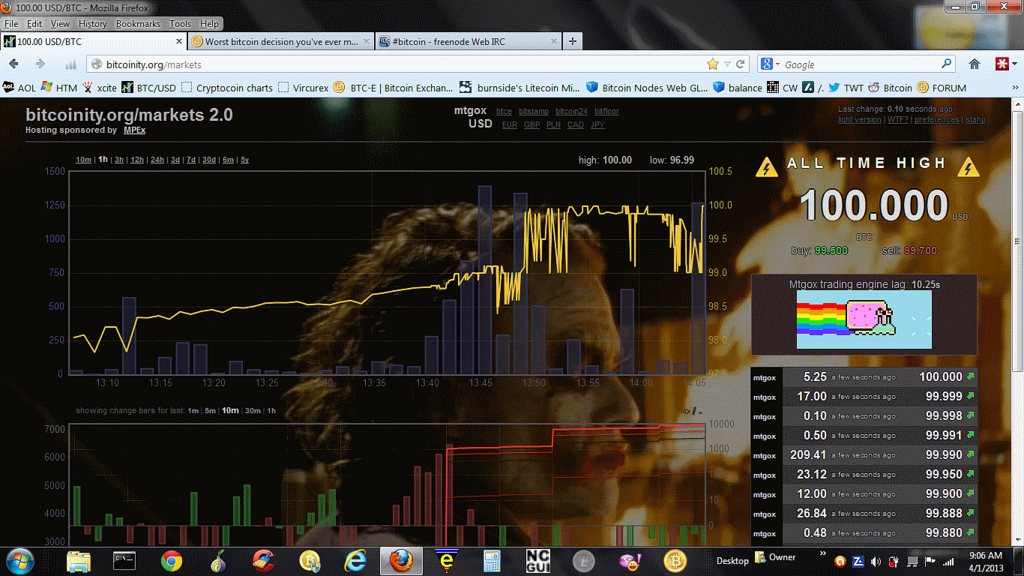The image size is (1024, 576).
Task: Open the preferences link
Action: pos(936,120)
